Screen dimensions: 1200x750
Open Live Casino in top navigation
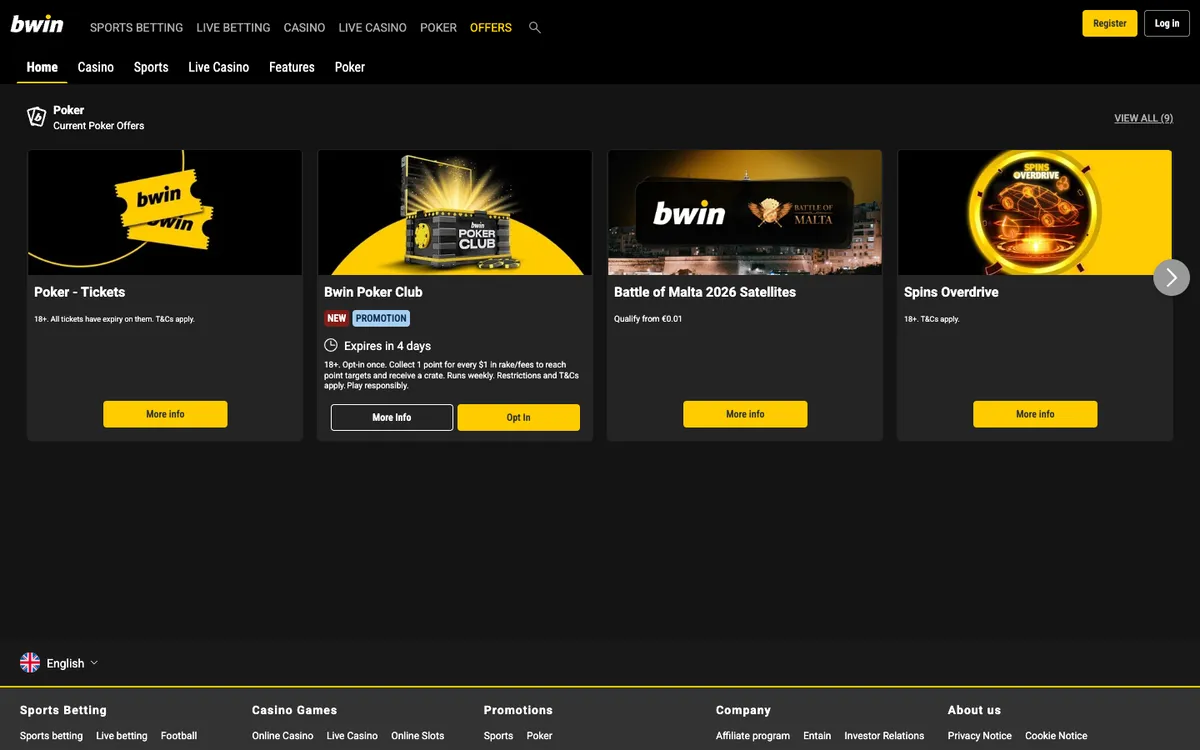pyautogui.click(x=372, y=28)
